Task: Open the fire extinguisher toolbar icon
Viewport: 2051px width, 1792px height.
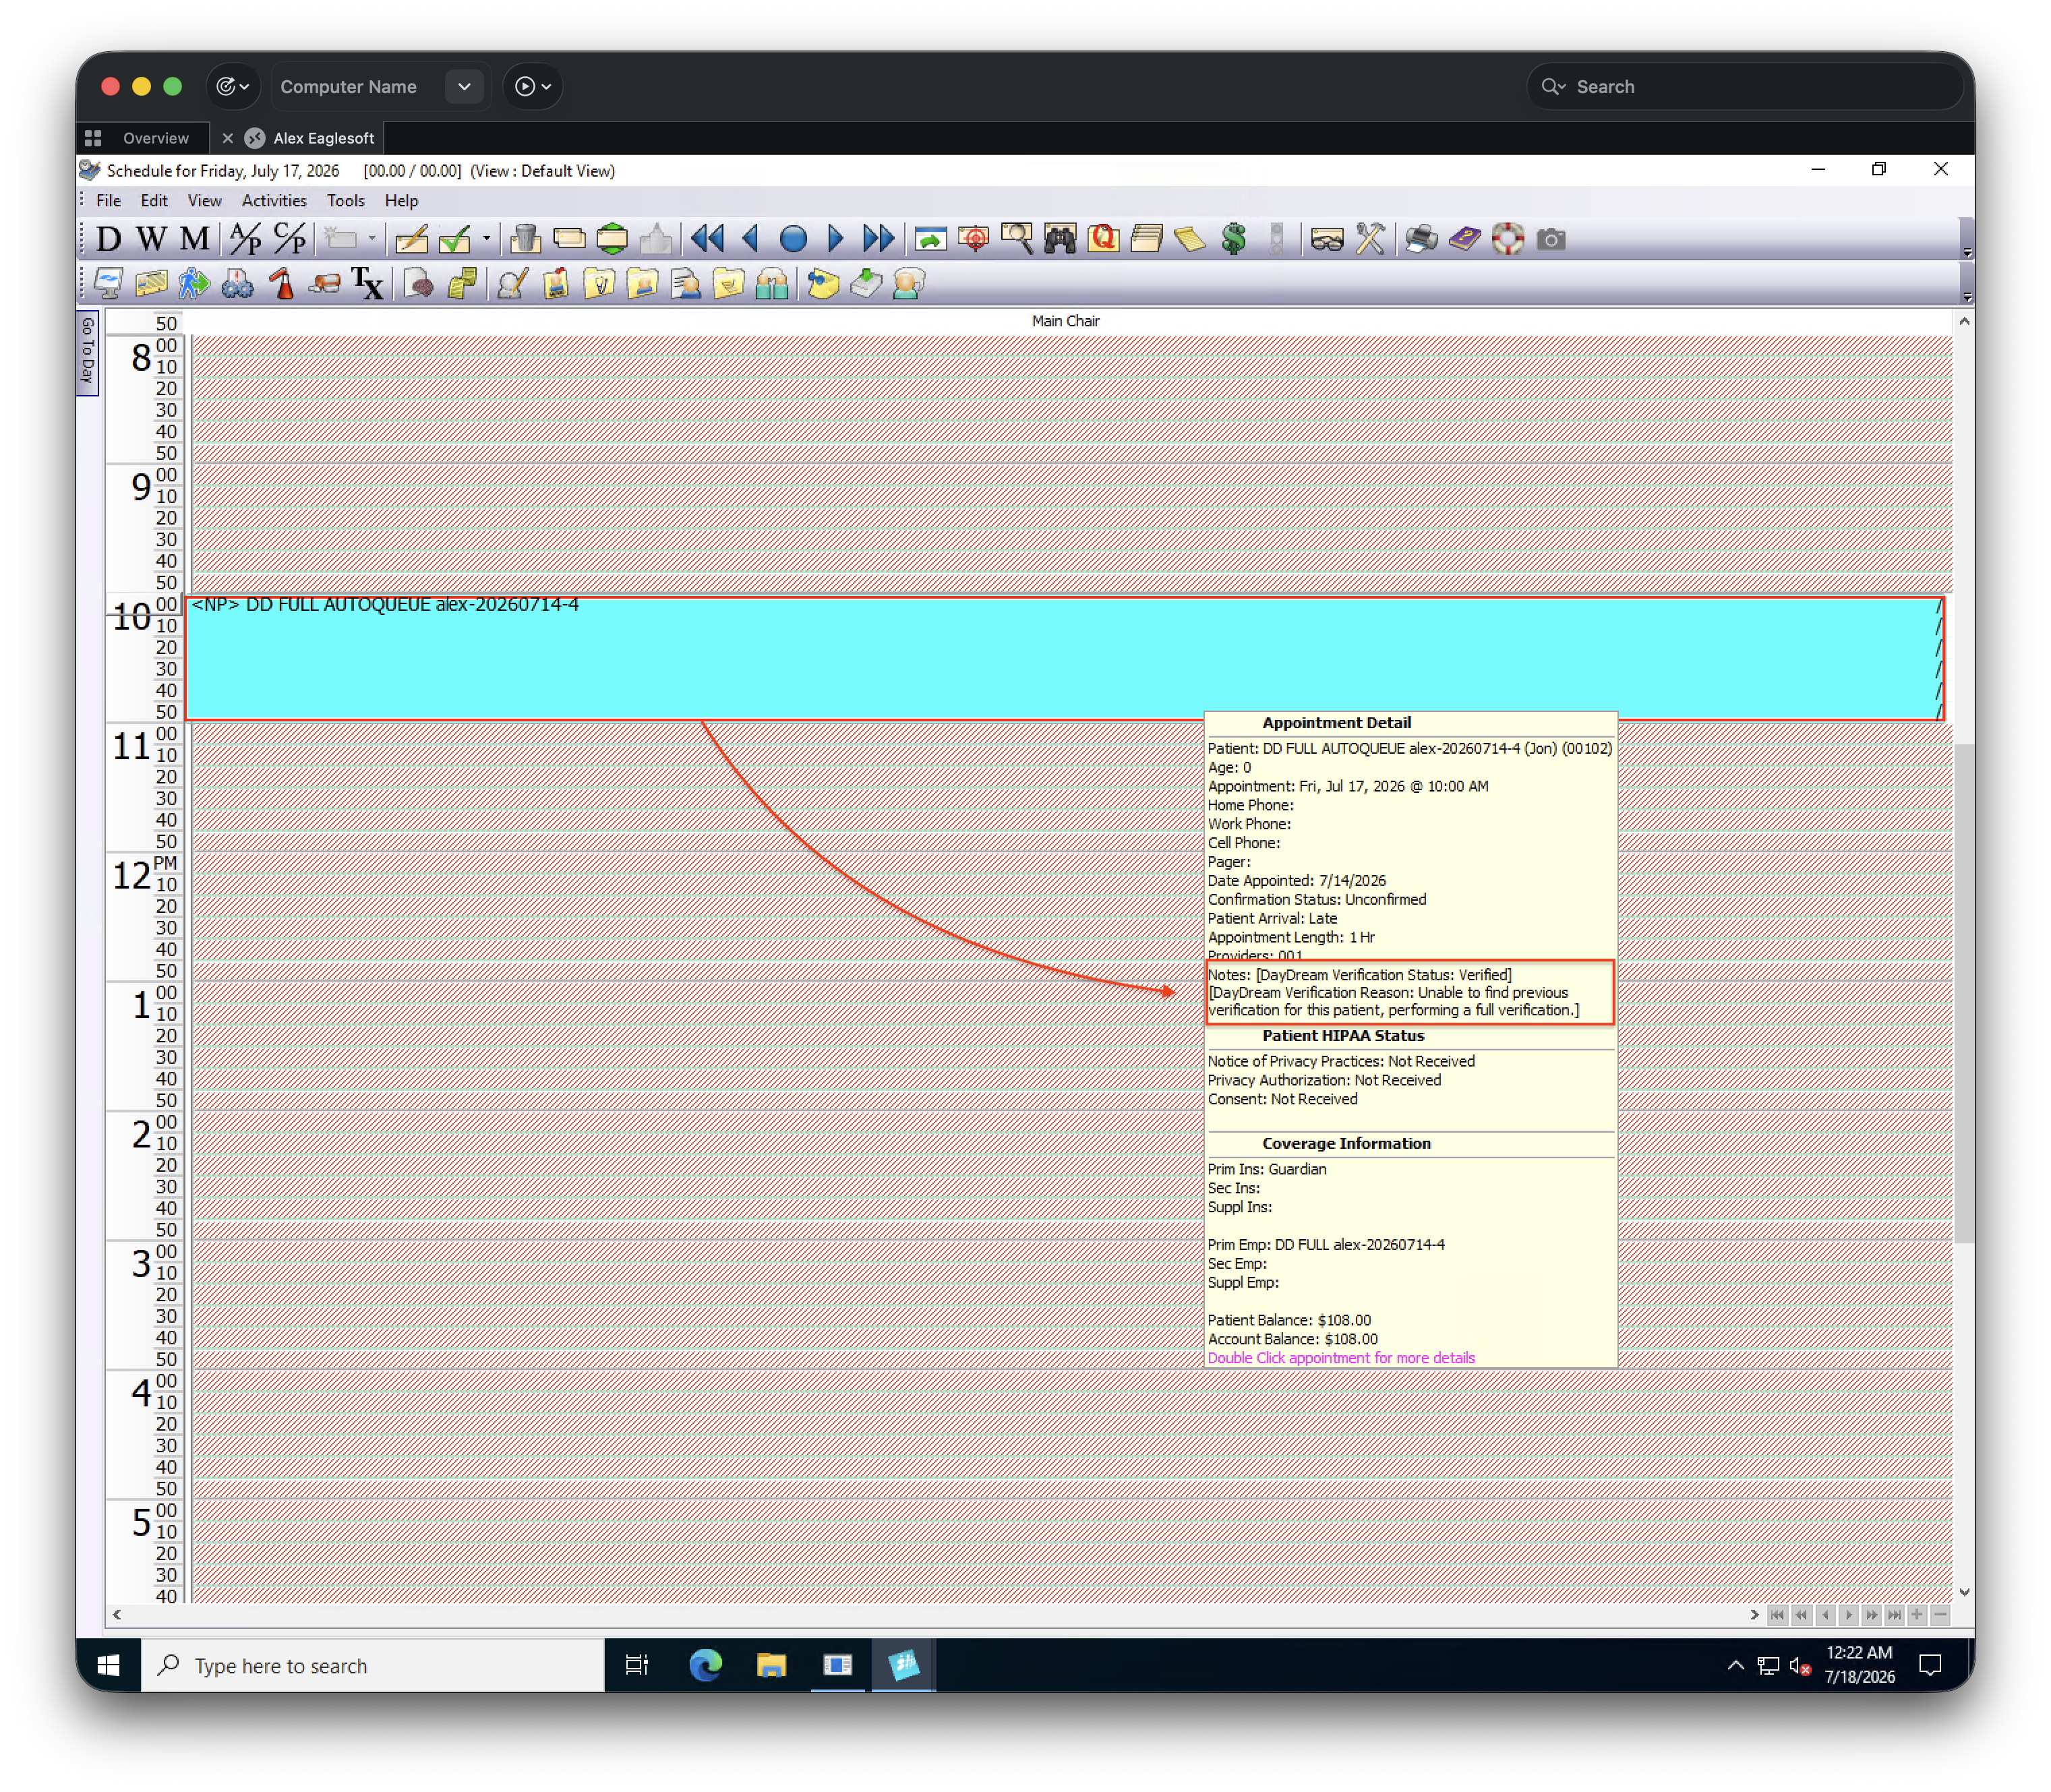Action: click(283, 284)
